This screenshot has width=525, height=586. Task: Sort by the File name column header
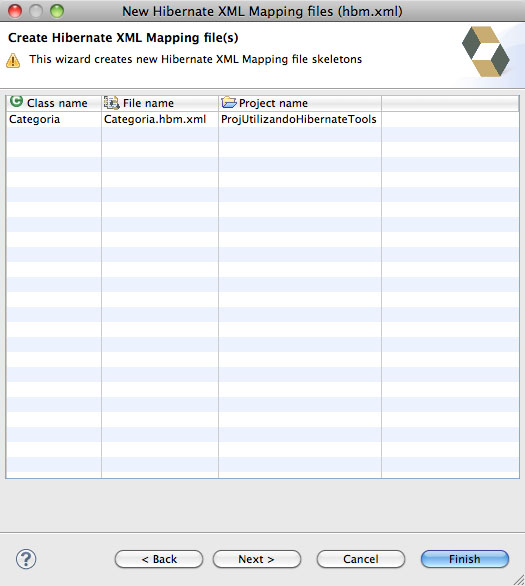160,103
